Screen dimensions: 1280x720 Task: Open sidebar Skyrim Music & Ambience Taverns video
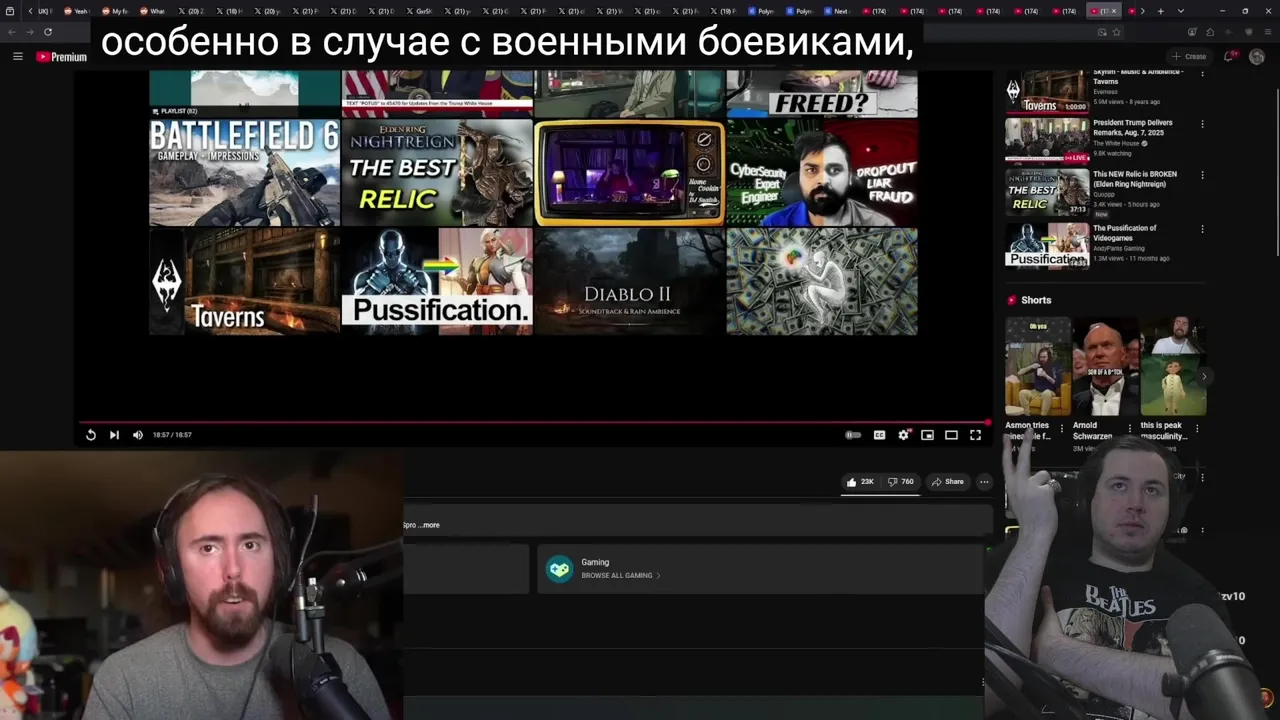[1047, 91]
